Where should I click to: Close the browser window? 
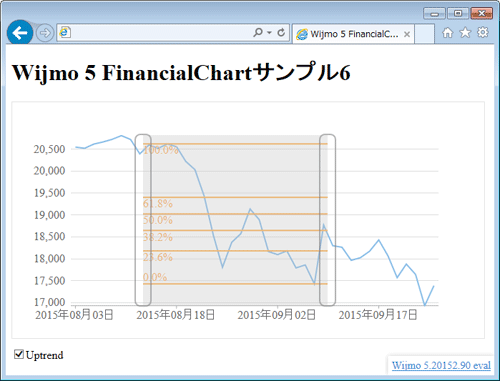pos(481,14)
